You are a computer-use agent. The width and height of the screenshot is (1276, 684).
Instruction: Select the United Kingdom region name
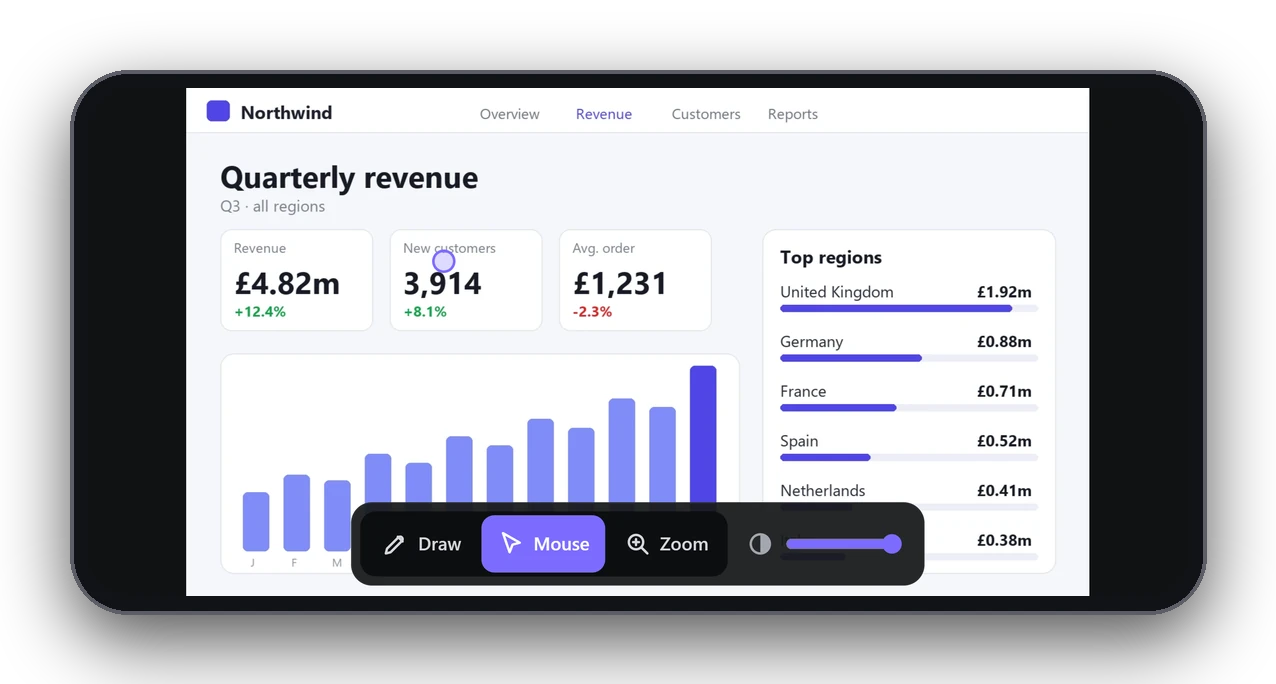coord(837,292)
